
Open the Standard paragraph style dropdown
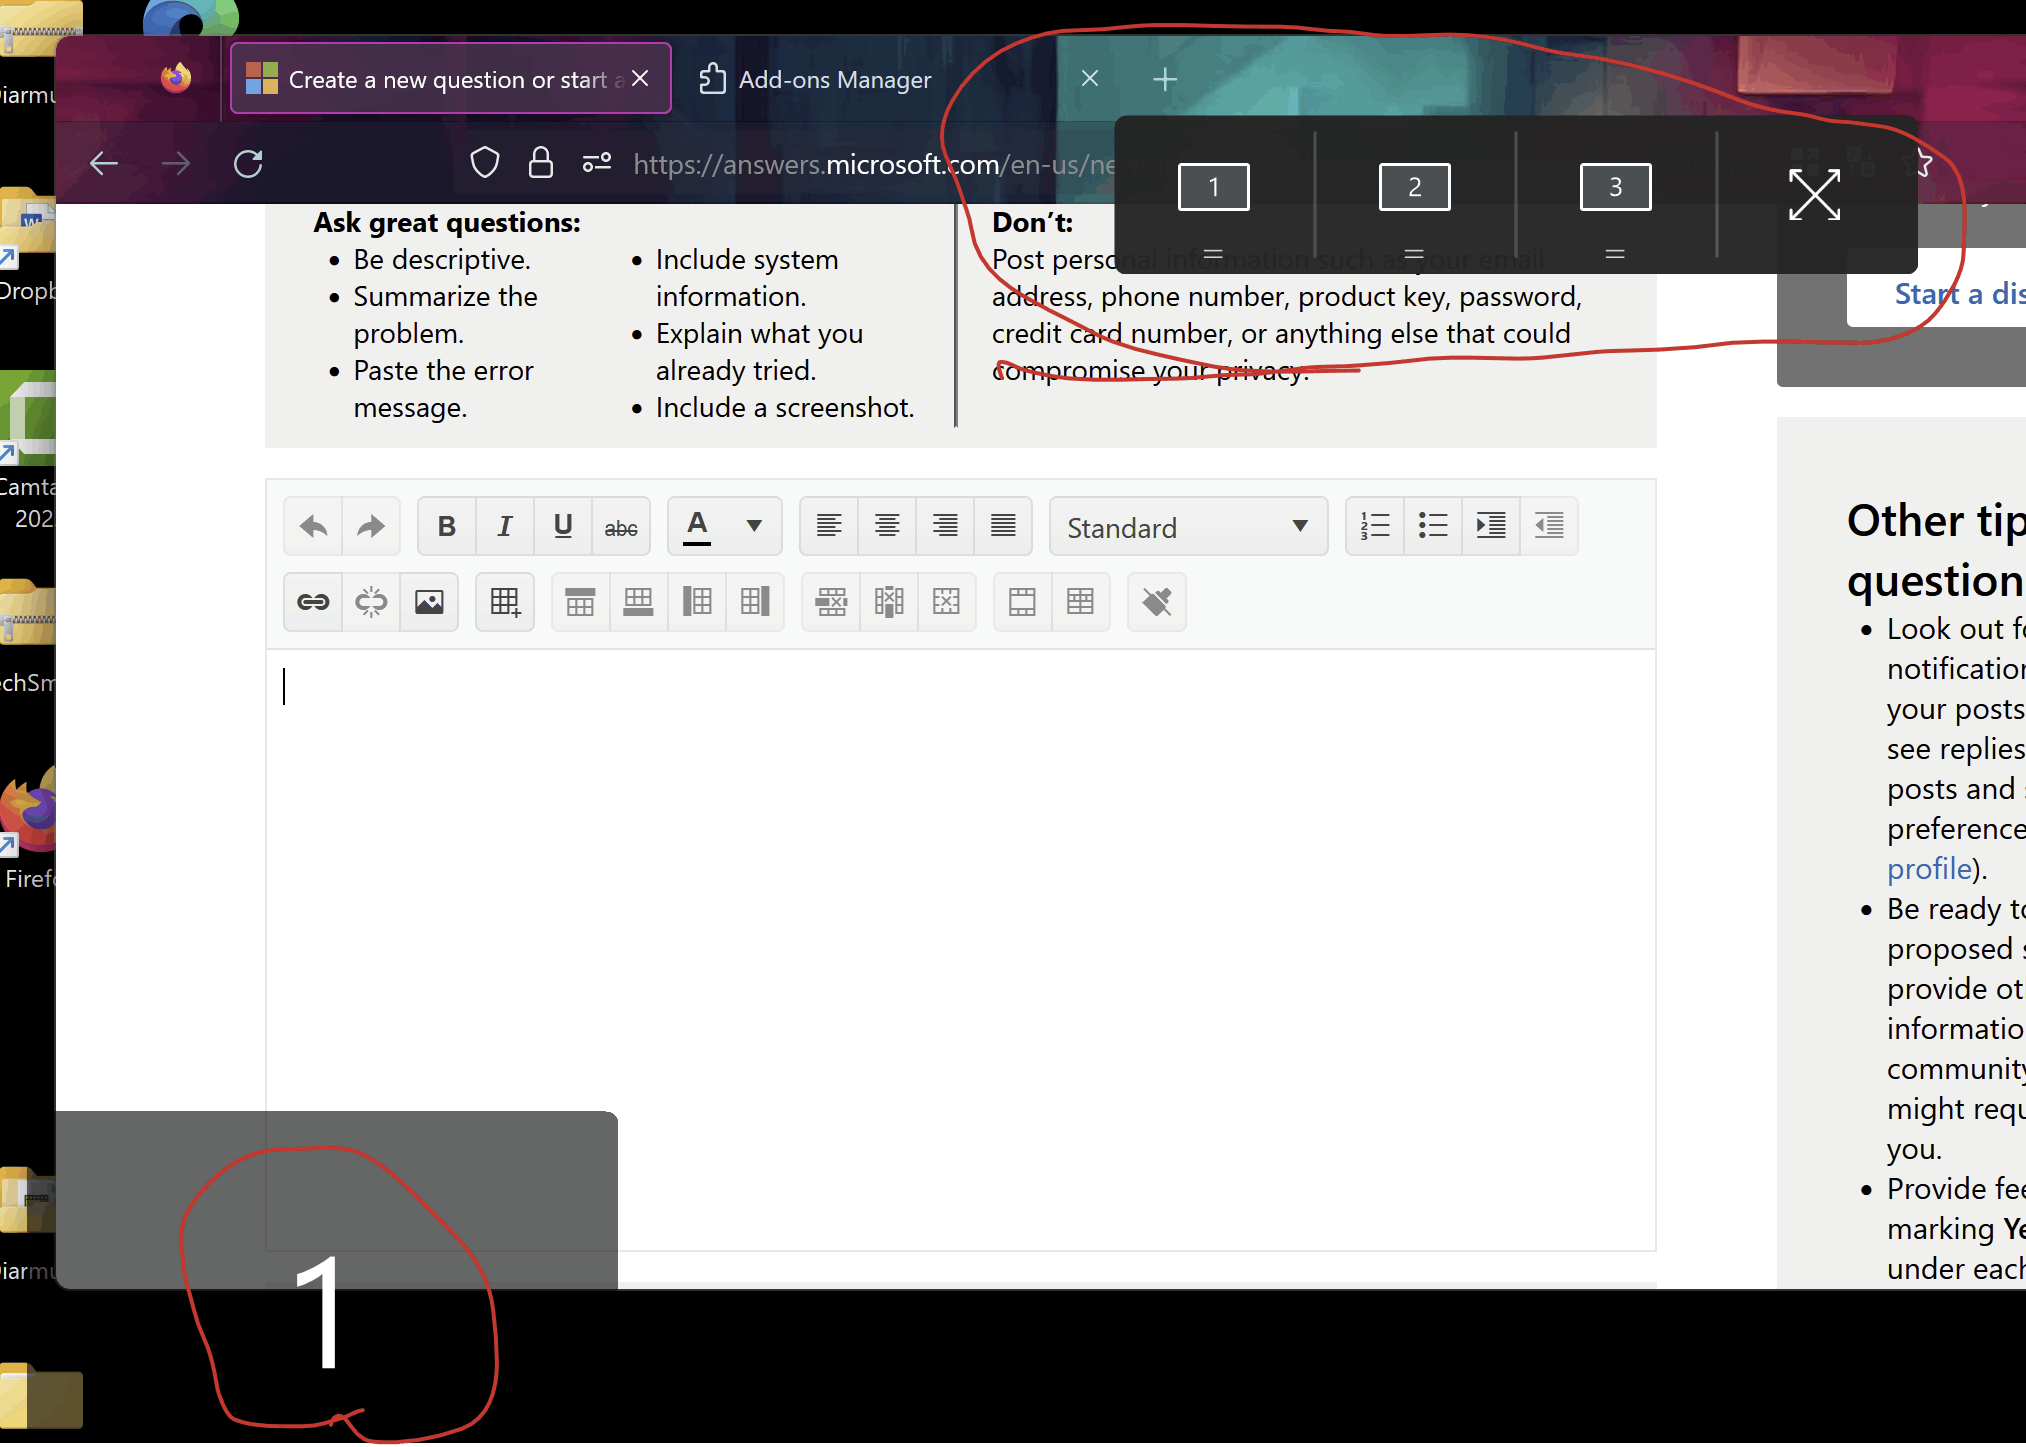point(1188,527)
